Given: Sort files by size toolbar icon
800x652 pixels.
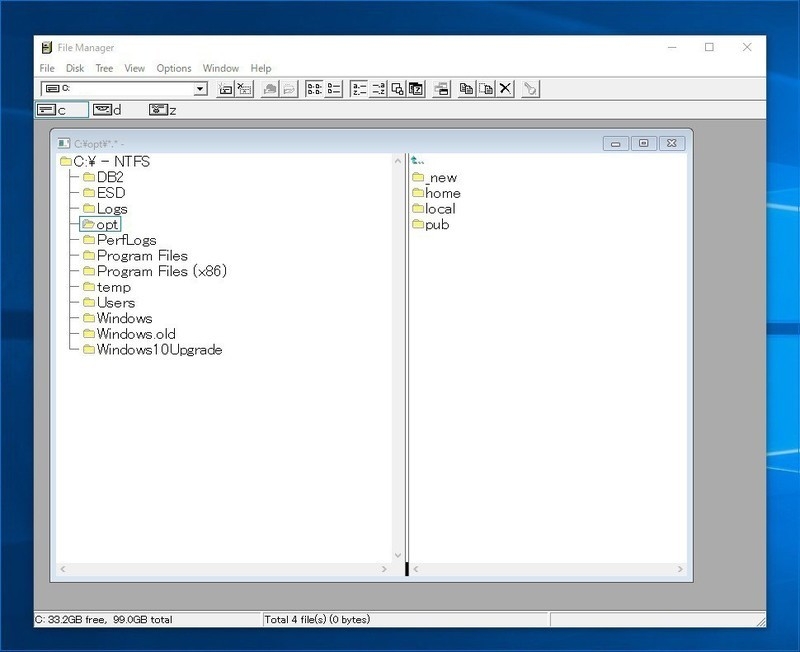Looking at the screenshot, I should pos(397,89).
